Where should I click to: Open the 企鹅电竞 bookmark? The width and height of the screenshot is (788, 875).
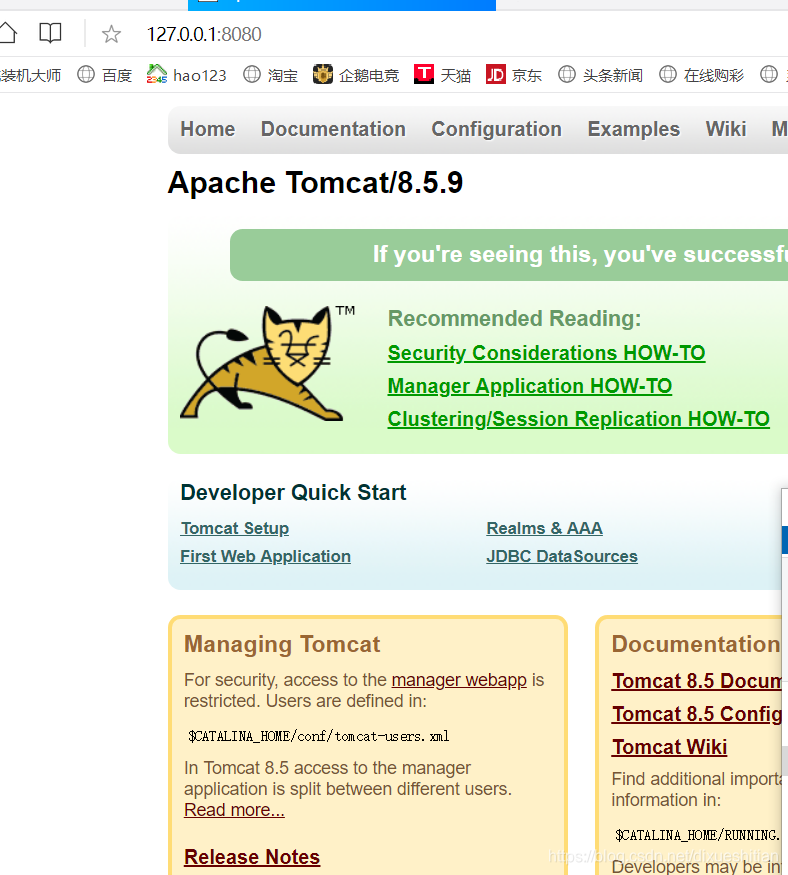point(356,74)
